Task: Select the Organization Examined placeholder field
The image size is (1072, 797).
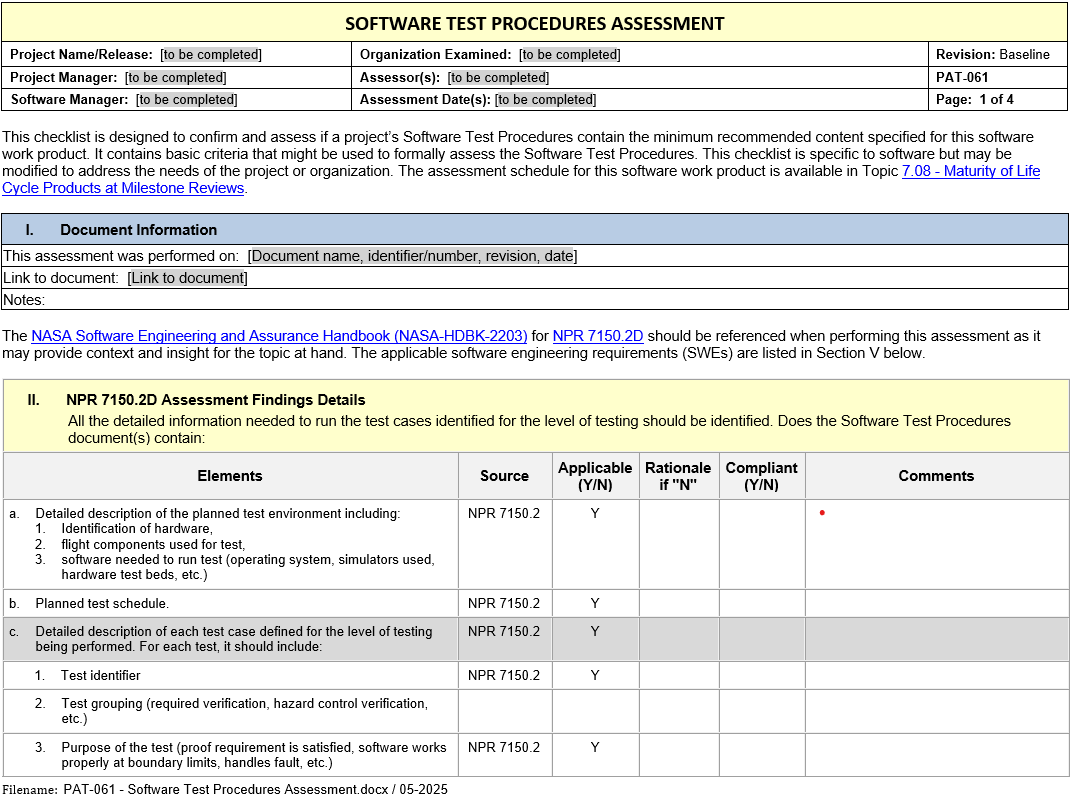Action: pyautogui.click(x=569, y=55)
